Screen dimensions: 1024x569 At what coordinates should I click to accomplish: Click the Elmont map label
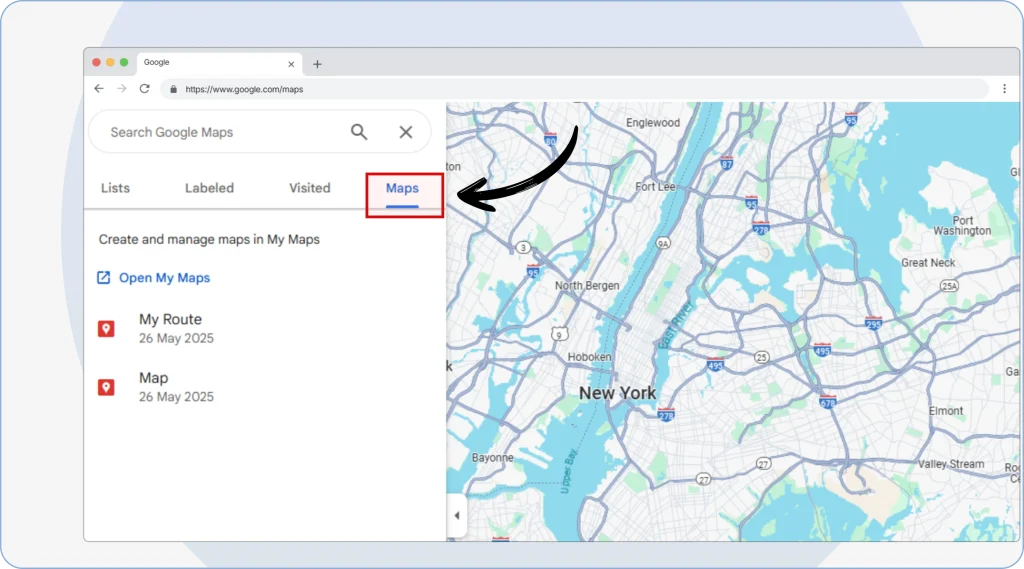[946, 411]
